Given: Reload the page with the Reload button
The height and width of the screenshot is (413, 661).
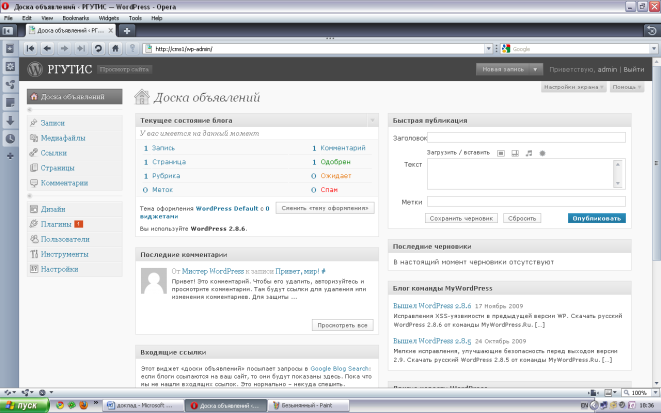Looking at the screenshot, I should click(98, 49).
